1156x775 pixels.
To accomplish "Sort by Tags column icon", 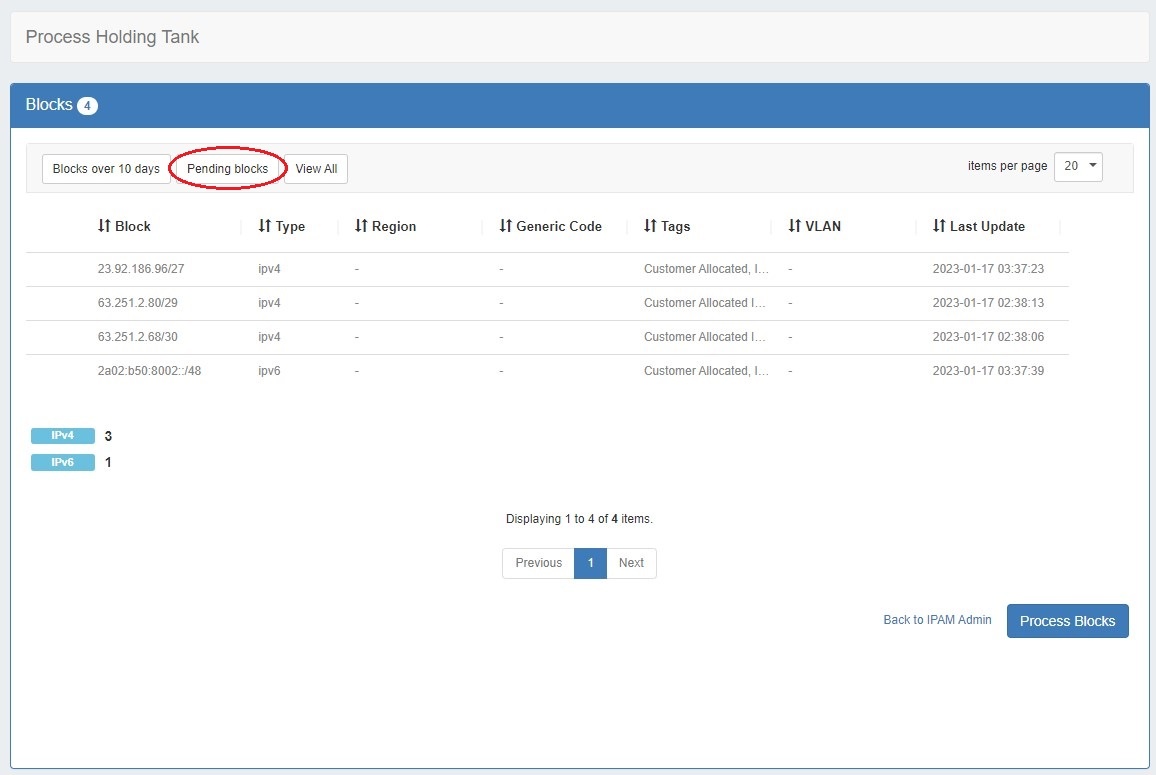I will point(650,227).
